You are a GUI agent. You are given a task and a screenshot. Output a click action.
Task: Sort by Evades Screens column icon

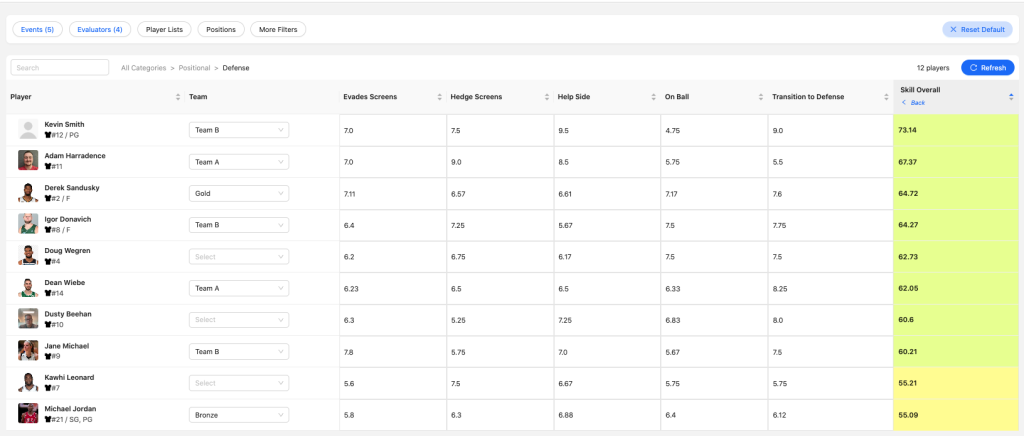439,97
